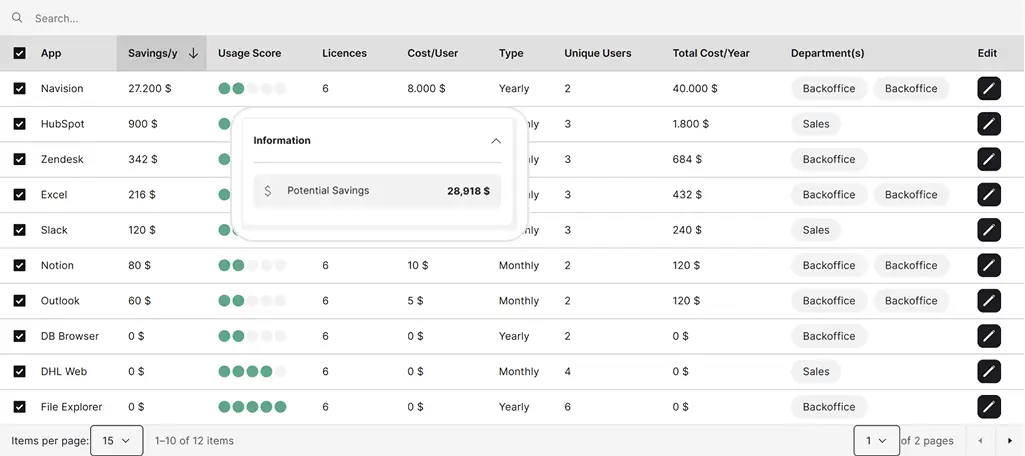The image size is (1025, 456).
Task: Open the items per page dropdown
Action: 116,441
